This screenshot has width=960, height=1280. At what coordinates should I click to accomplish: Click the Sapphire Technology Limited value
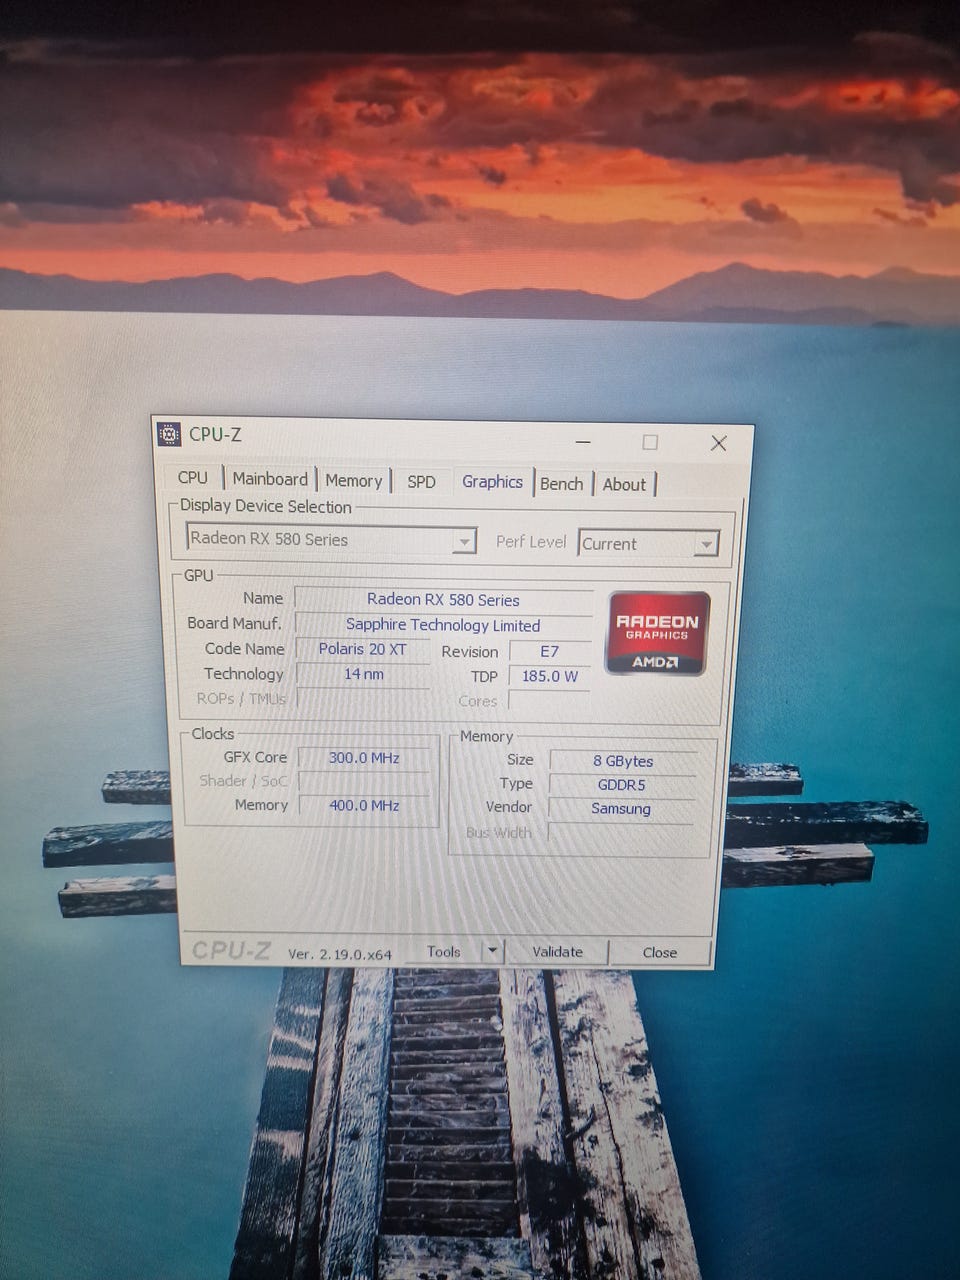pos(443,625)
